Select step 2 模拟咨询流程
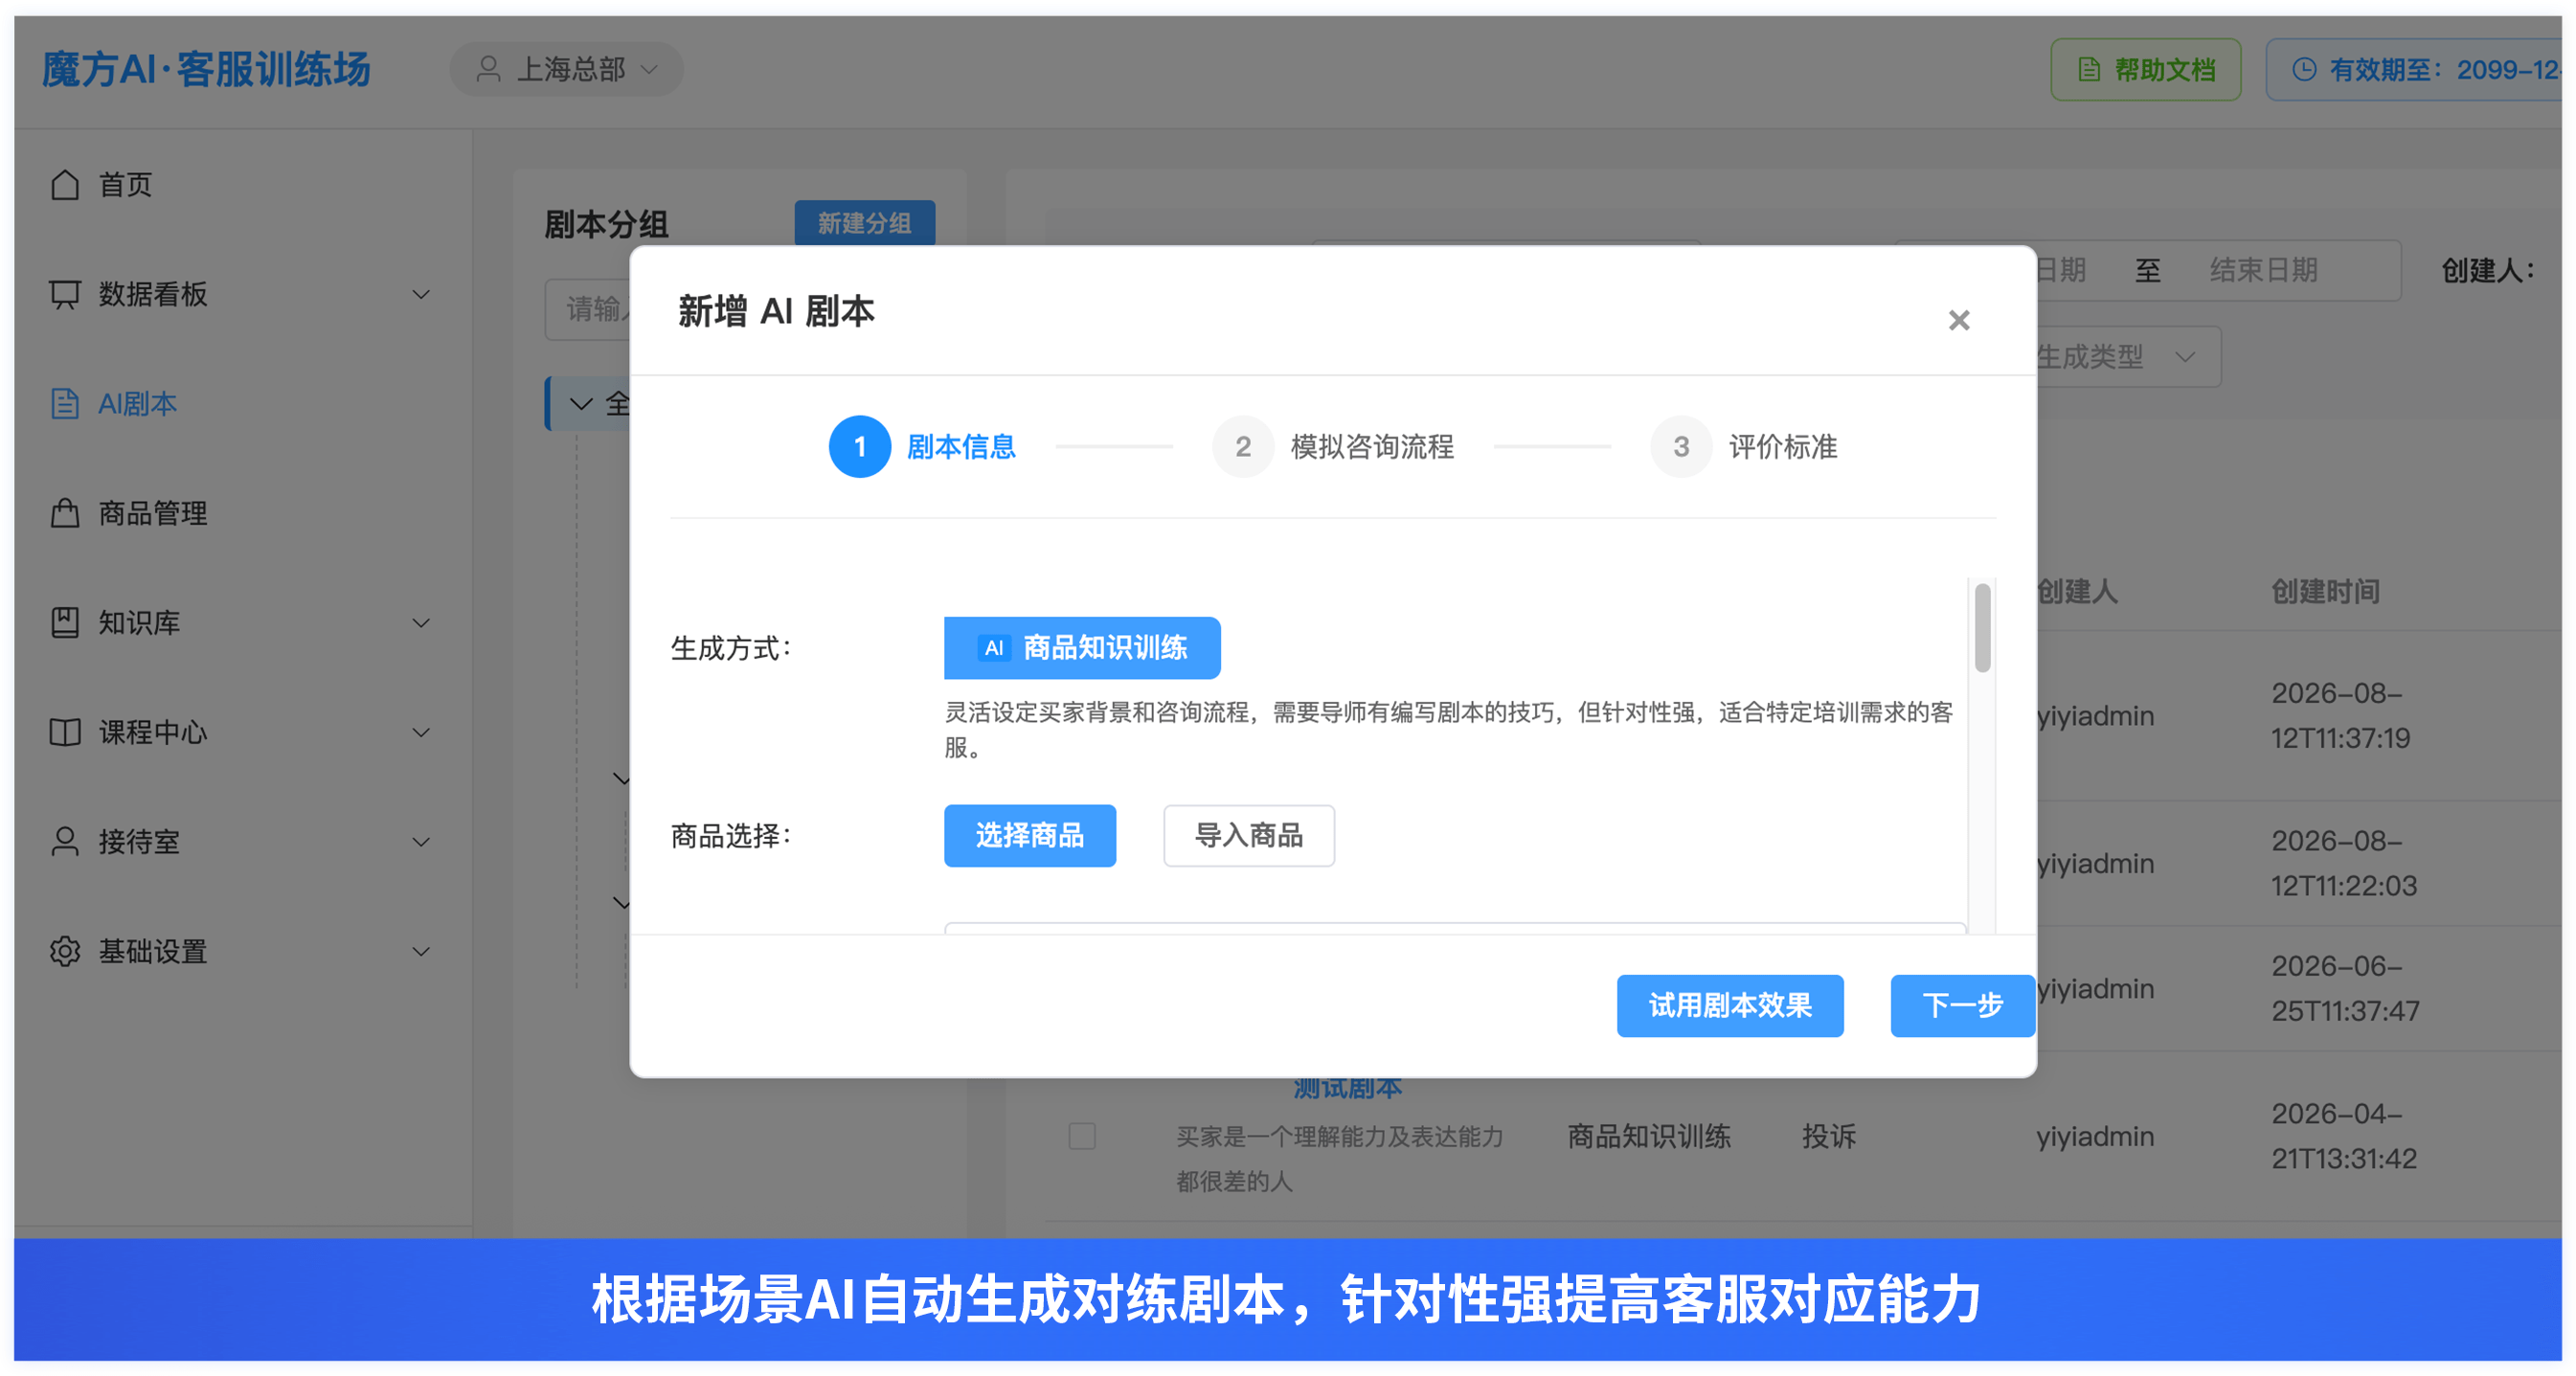2576x1376 pixels. [1333, 447]
